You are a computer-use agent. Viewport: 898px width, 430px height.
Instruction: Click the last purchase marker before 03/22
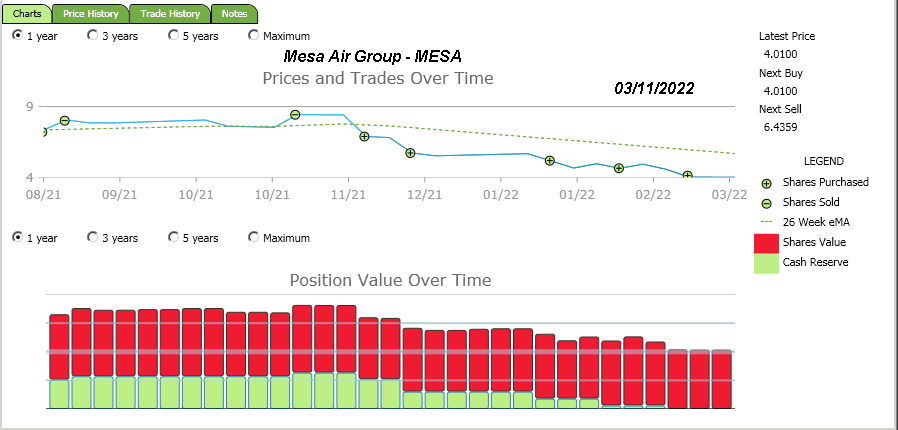point(687,176)
